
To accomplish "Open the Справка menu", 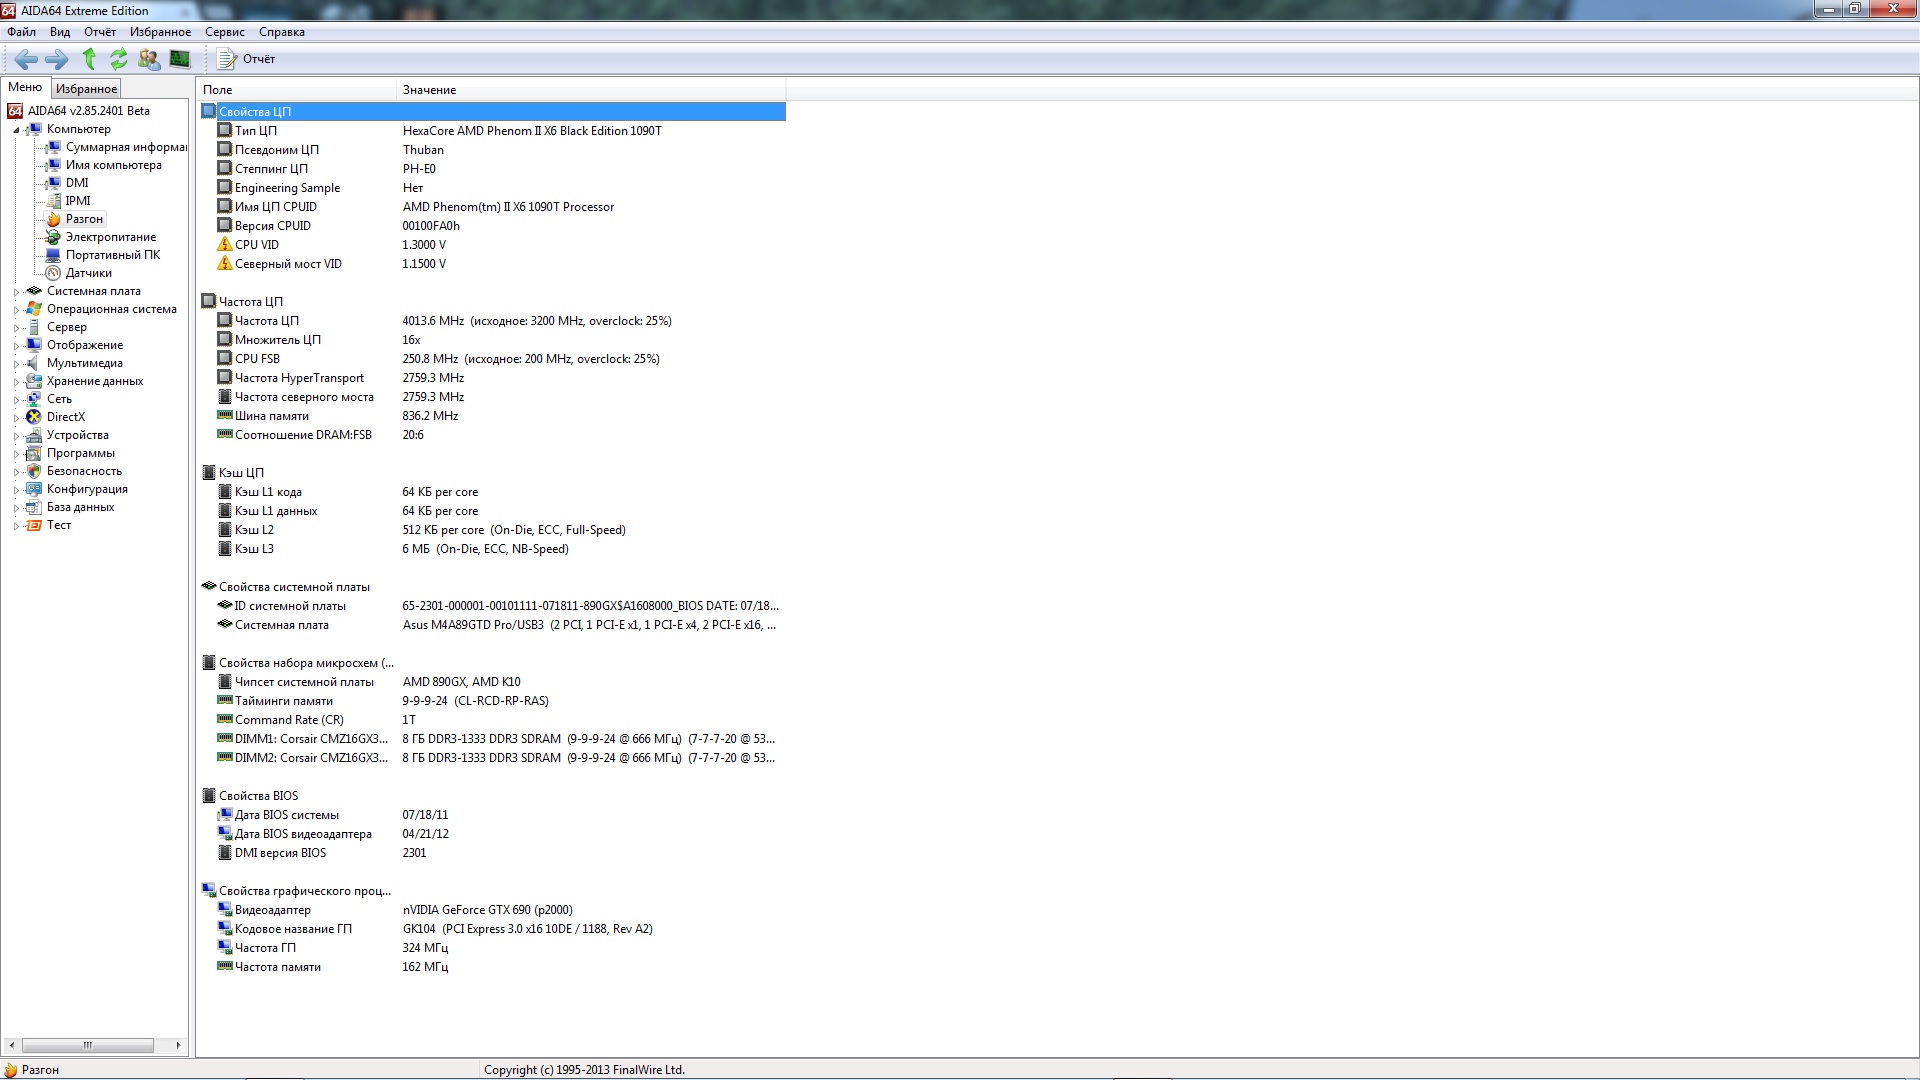I will (282, 32).
